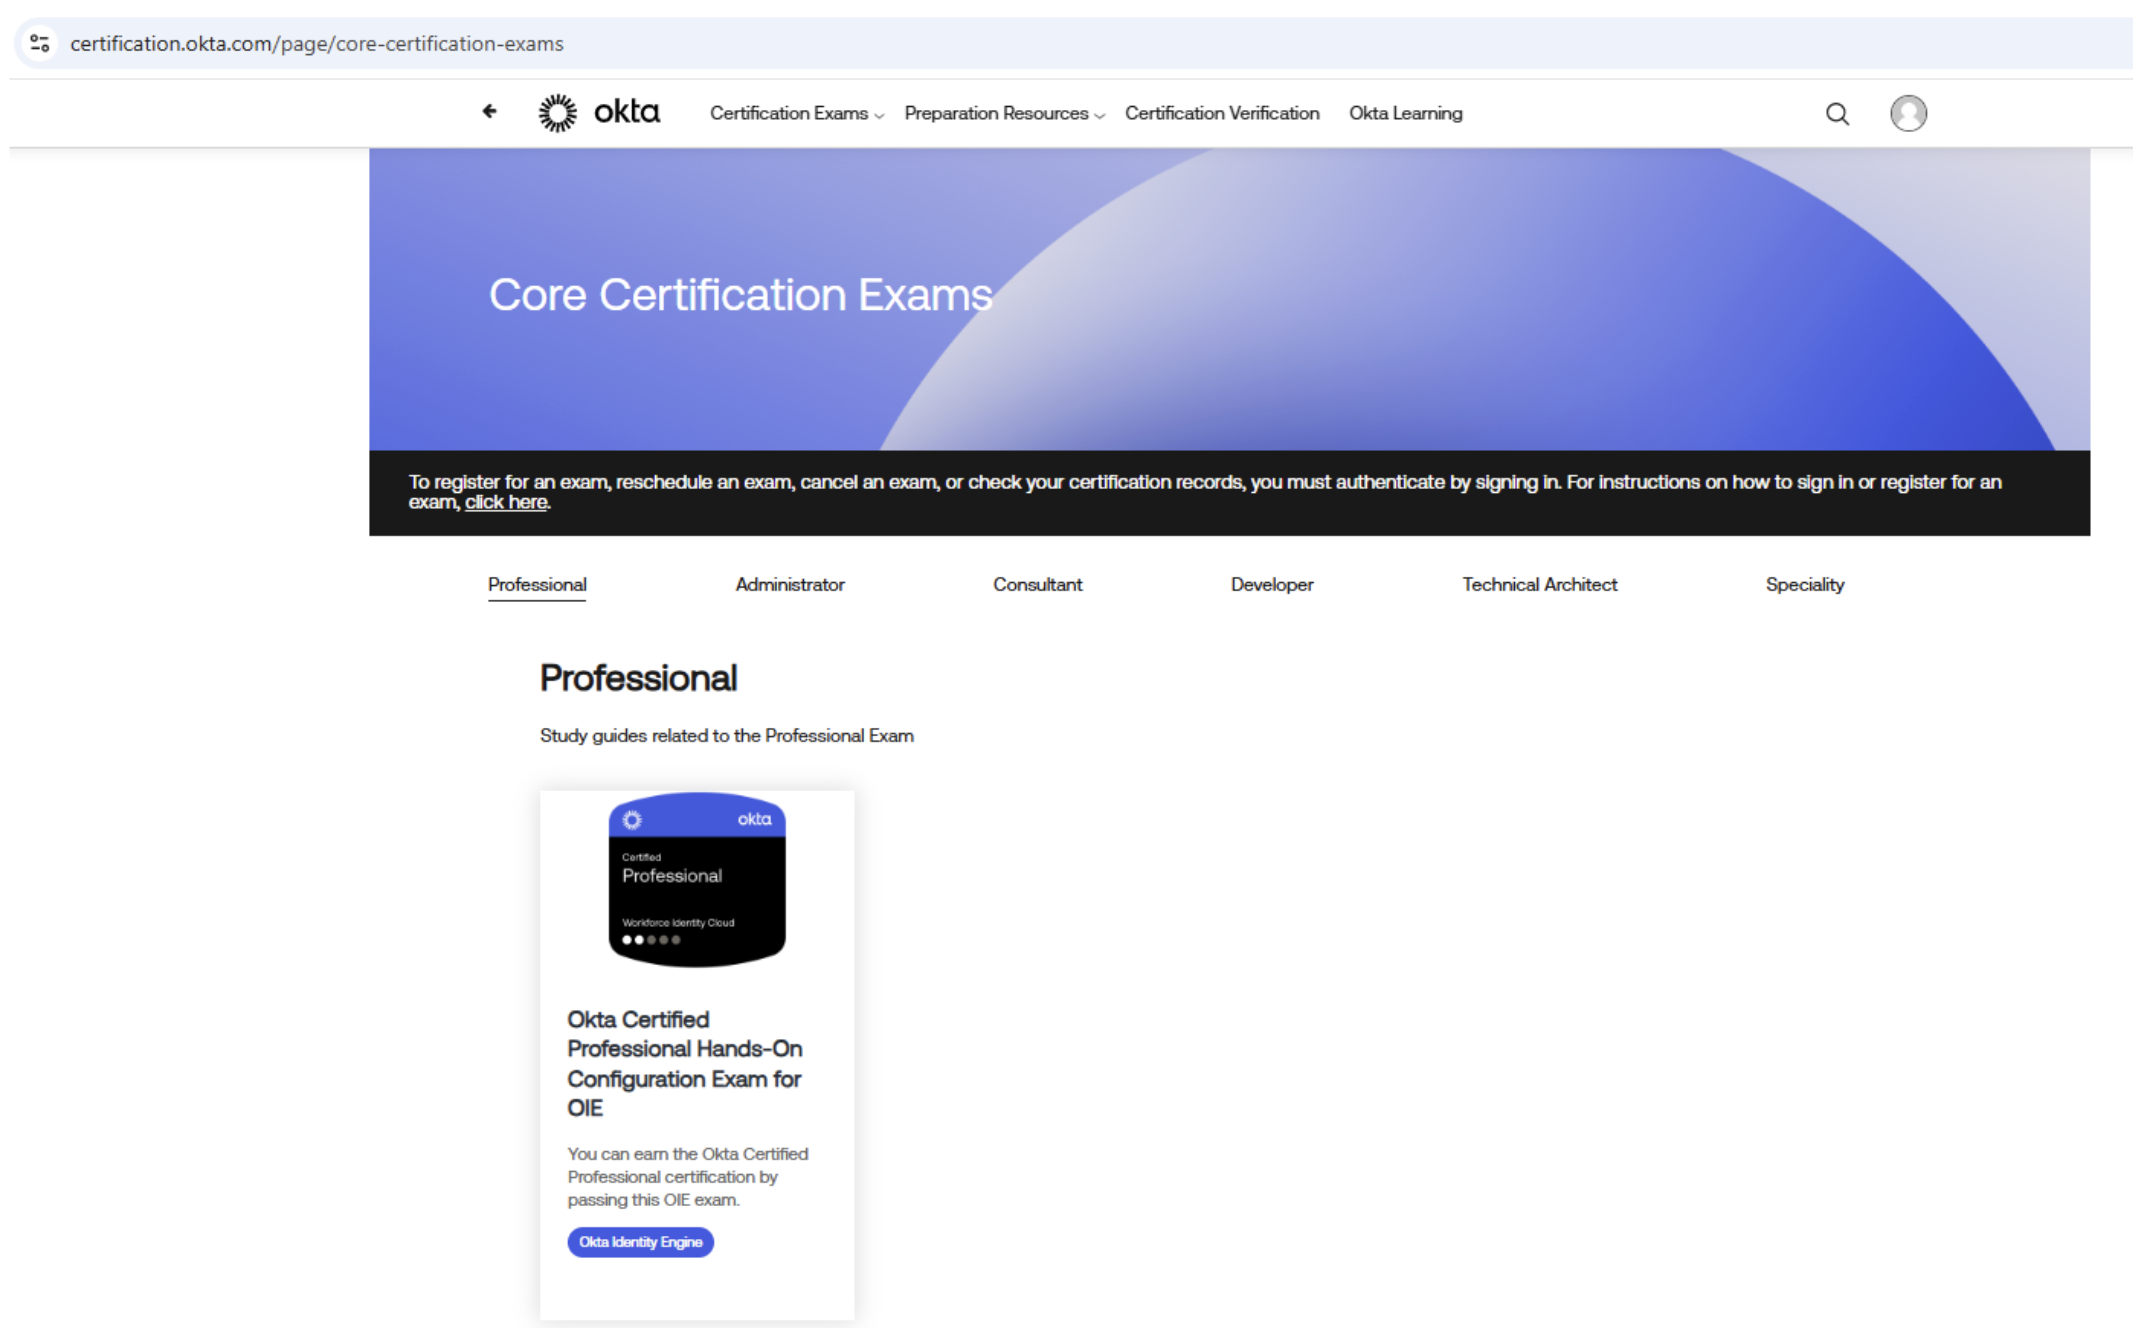Image resolution: width=2140 pixels, height=1328 pixels.
Task: Click the browser address bar URL
Action: click(x=316, y=43)
